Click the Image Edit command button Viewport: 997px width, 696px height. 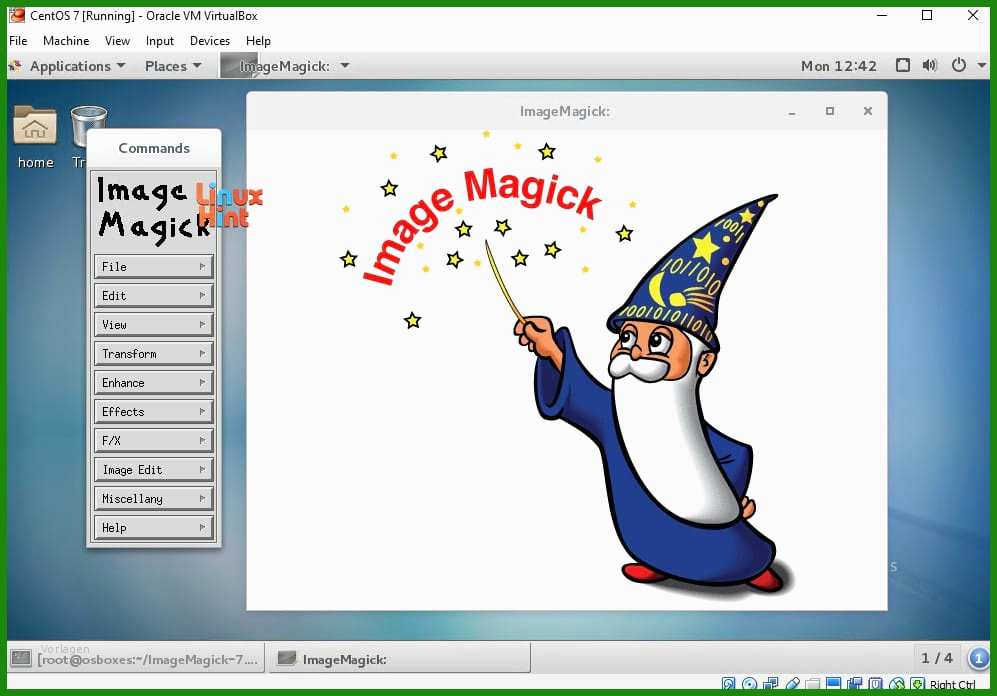[154, 470]
